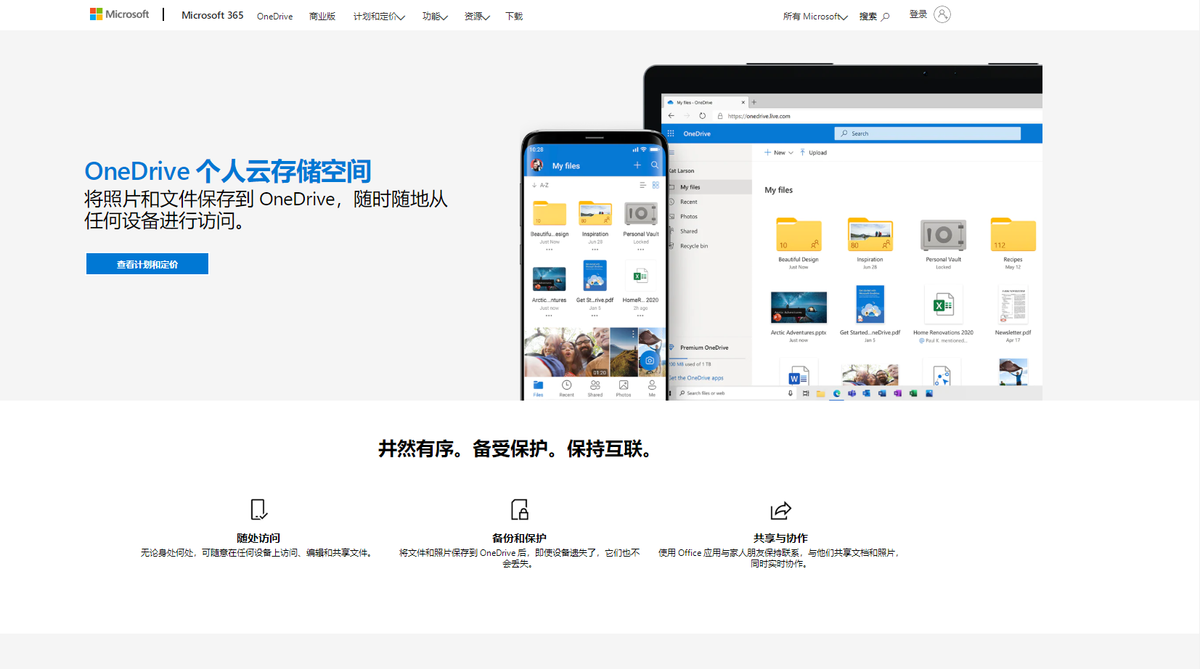Expand the 所有 Microsoft dropdown
Screen dimensions: 1200x669
click(815, 17)
